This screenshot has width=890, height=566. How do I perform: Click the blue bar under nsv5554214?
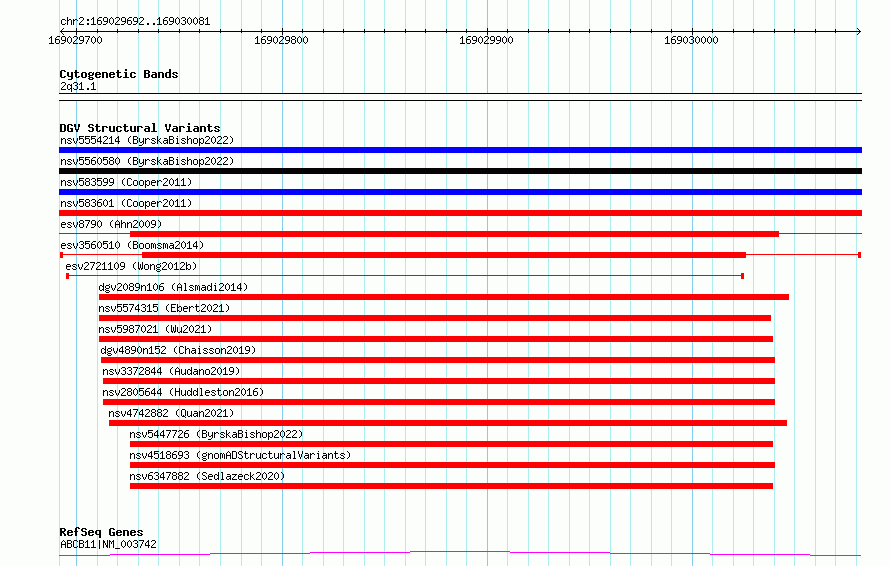[x=460, y=150]
